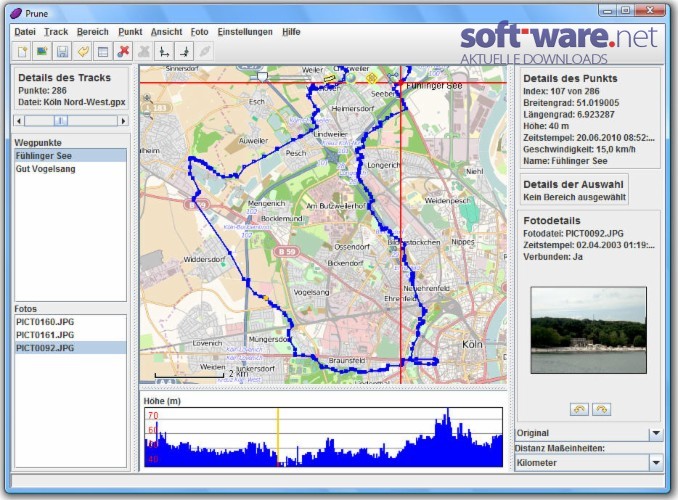Click the Geschwindigkeit: 15,0 km/h text
Image resolution: width=678 pixels, height=500 pixels.
(x=579, y=149)
